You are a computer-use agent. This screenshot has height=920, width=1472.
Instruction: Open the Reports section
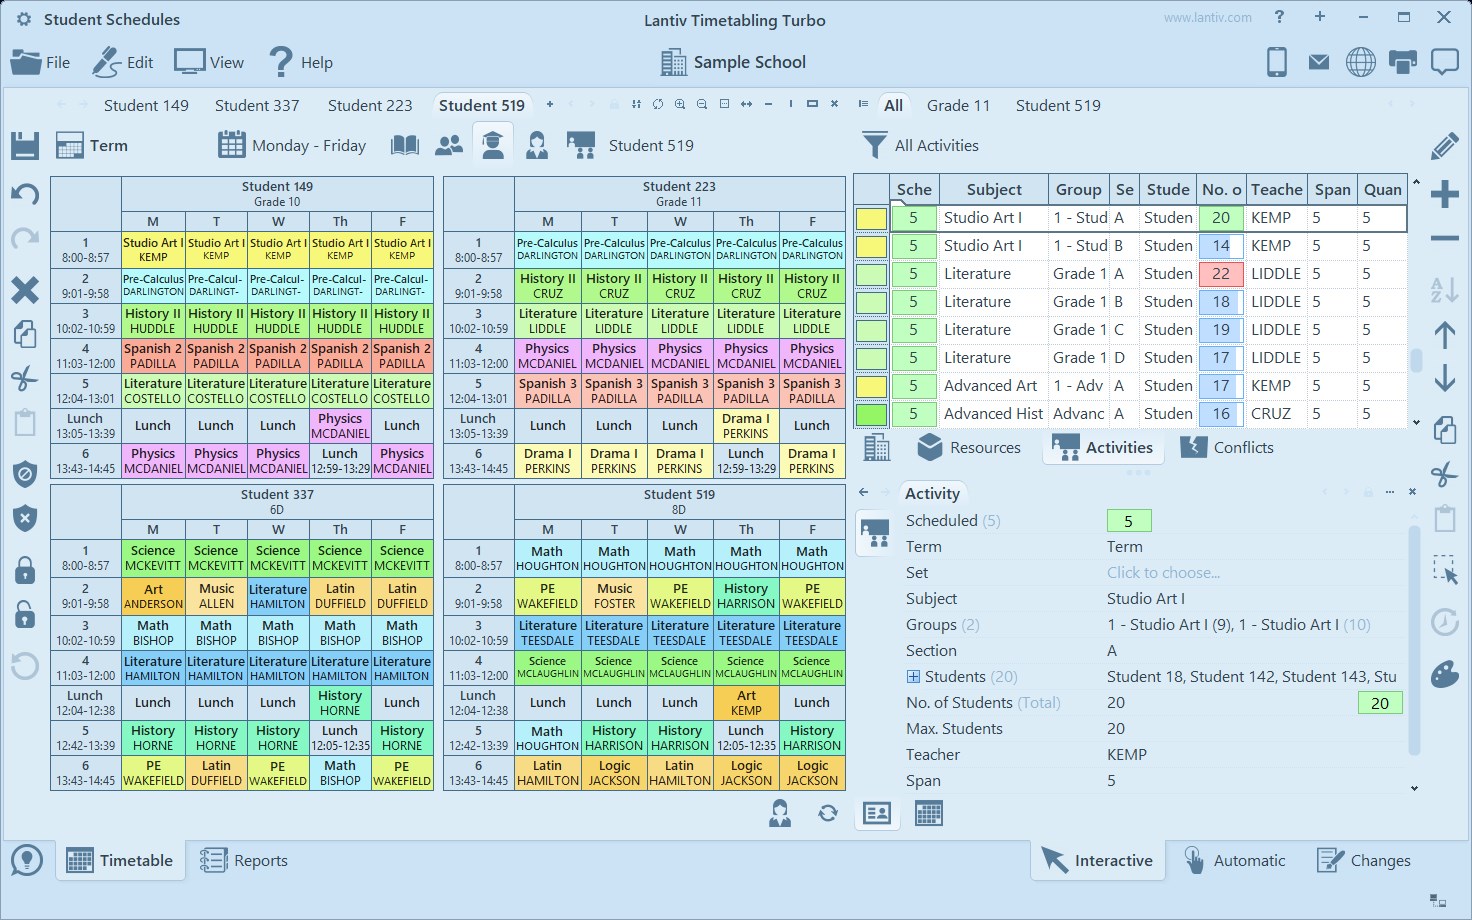(x=244, y=860)
